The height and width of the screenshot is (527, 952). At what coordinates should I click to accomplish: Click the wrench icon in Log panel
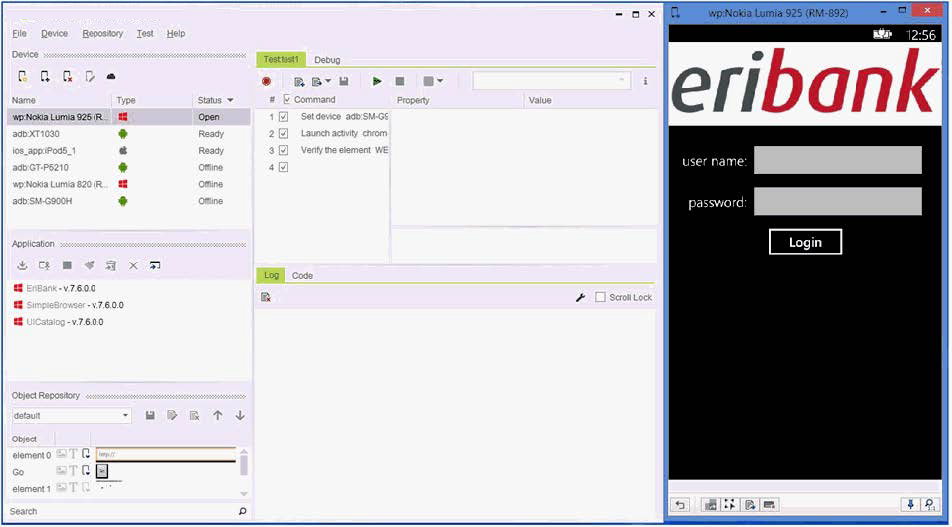[x=580, y=297]
